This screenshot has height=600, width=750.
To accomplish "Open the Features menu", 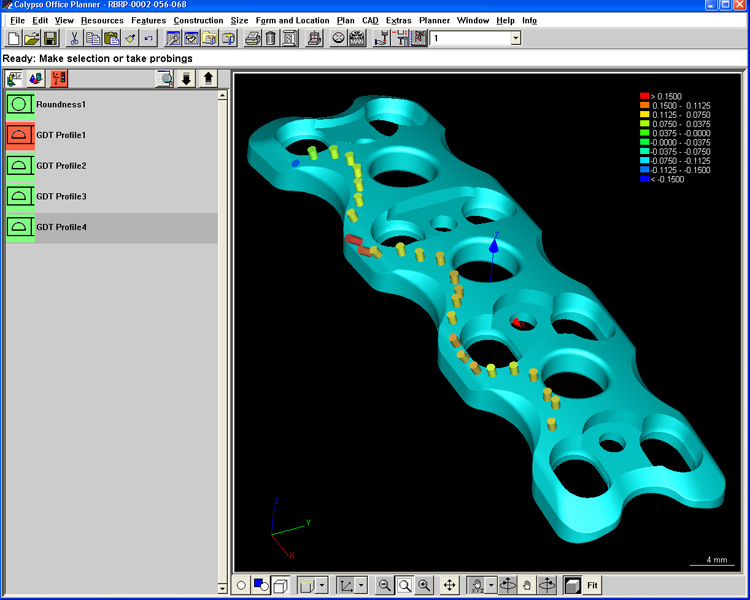I will [148, 21].
